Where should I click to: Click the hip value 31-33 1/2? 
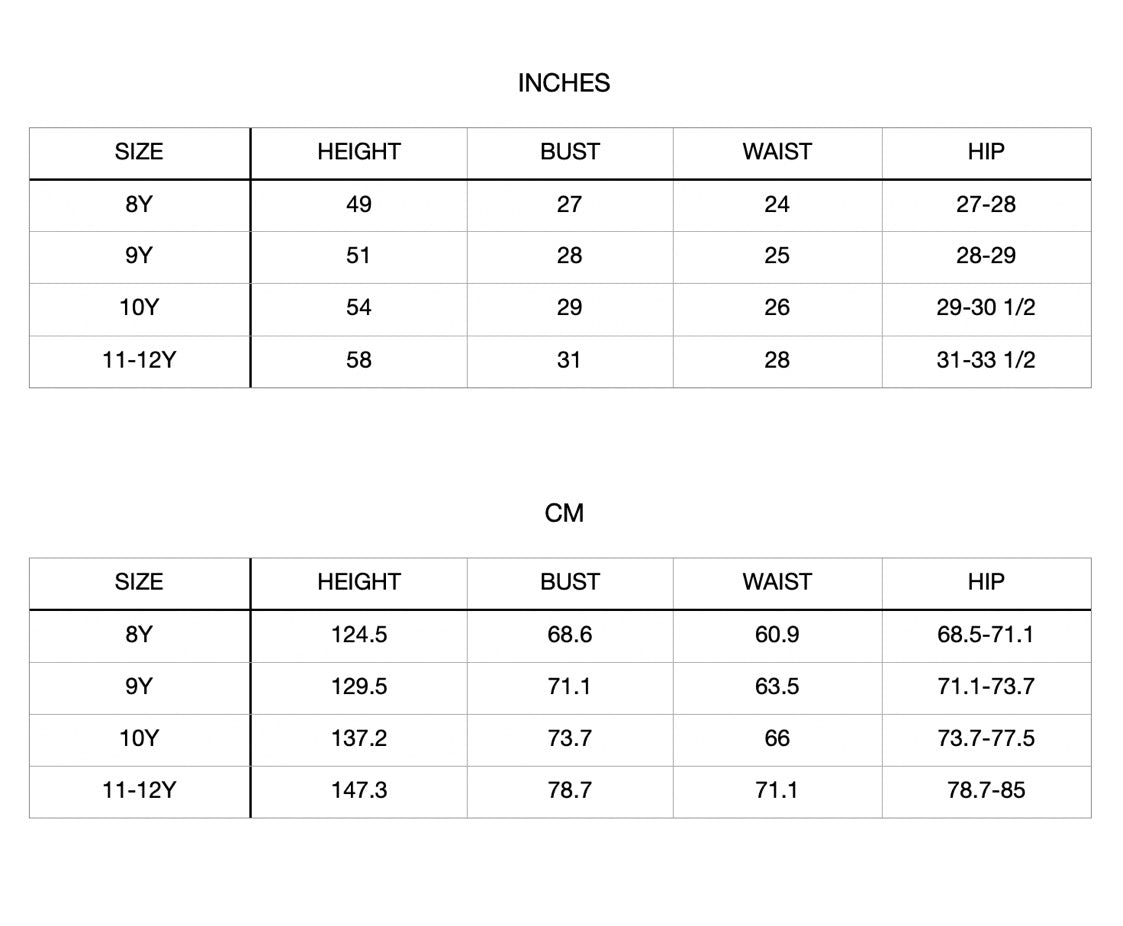(986, 360)
